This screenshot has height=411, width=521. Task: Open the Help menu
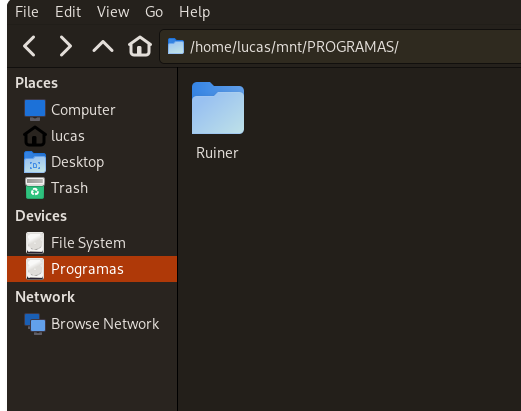coord(194,12)
